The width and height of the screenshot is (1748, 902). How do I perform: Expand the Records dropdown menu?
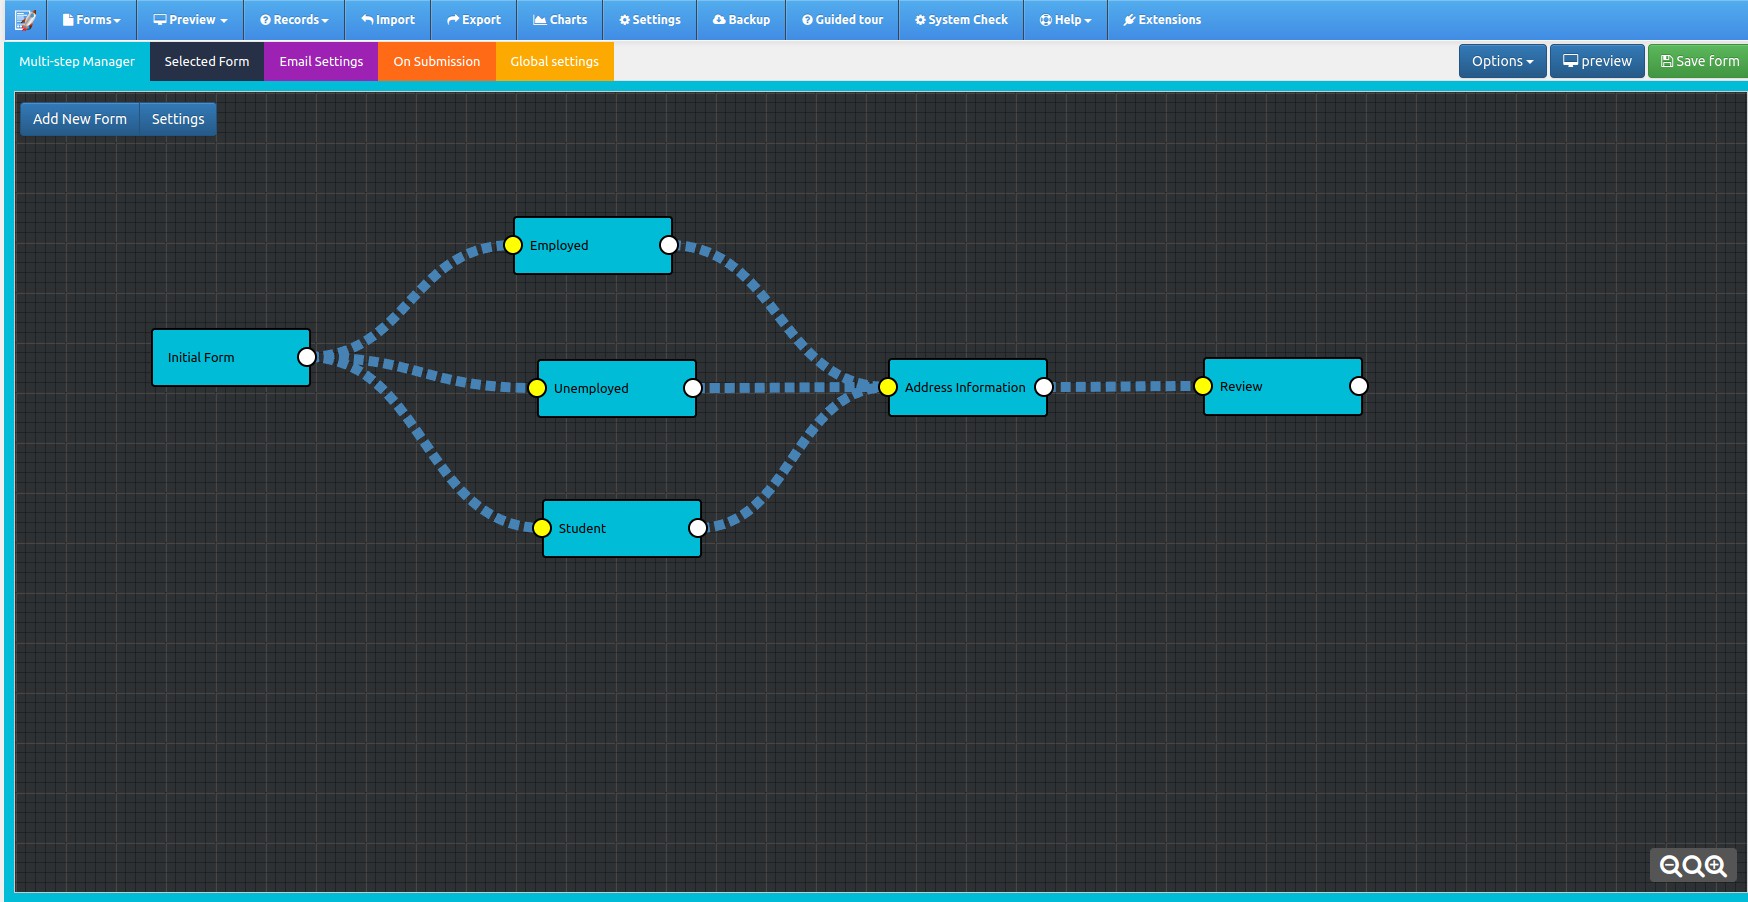pyautogui.click(x=294, y=20)
